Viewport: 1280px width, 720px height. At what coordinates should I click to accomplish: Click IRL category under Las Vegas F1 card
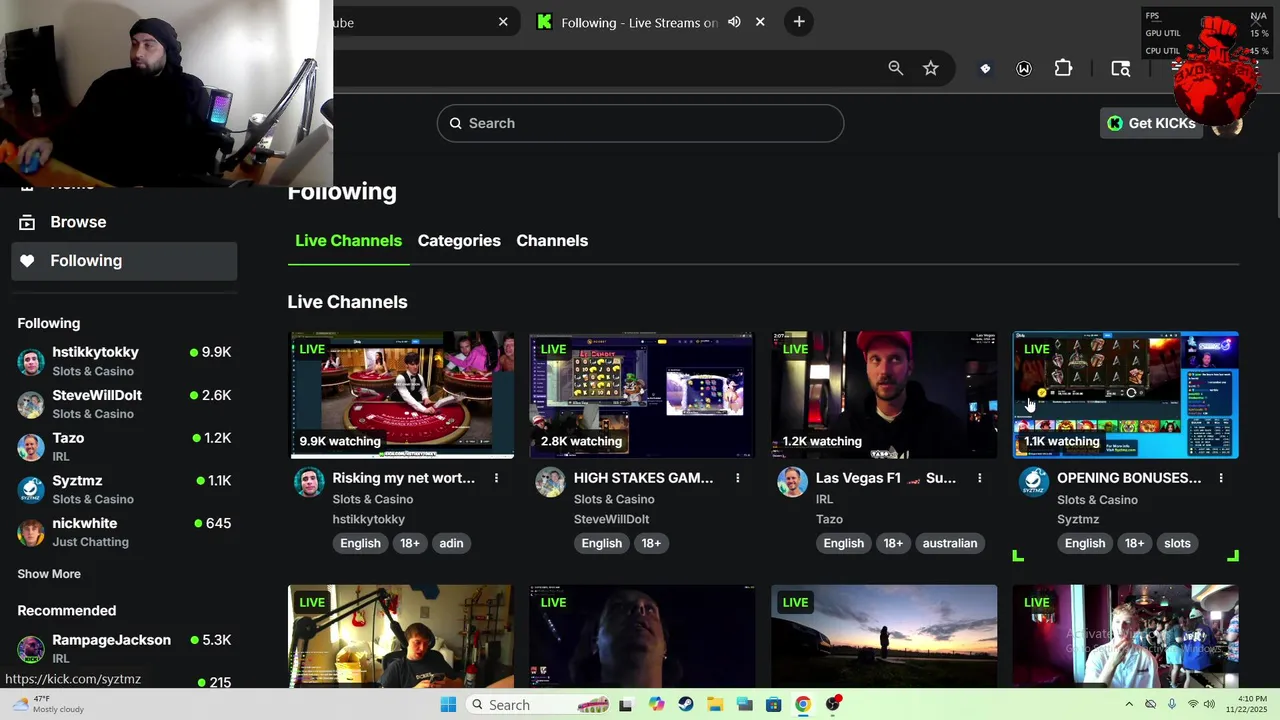[x=824, y=499]
